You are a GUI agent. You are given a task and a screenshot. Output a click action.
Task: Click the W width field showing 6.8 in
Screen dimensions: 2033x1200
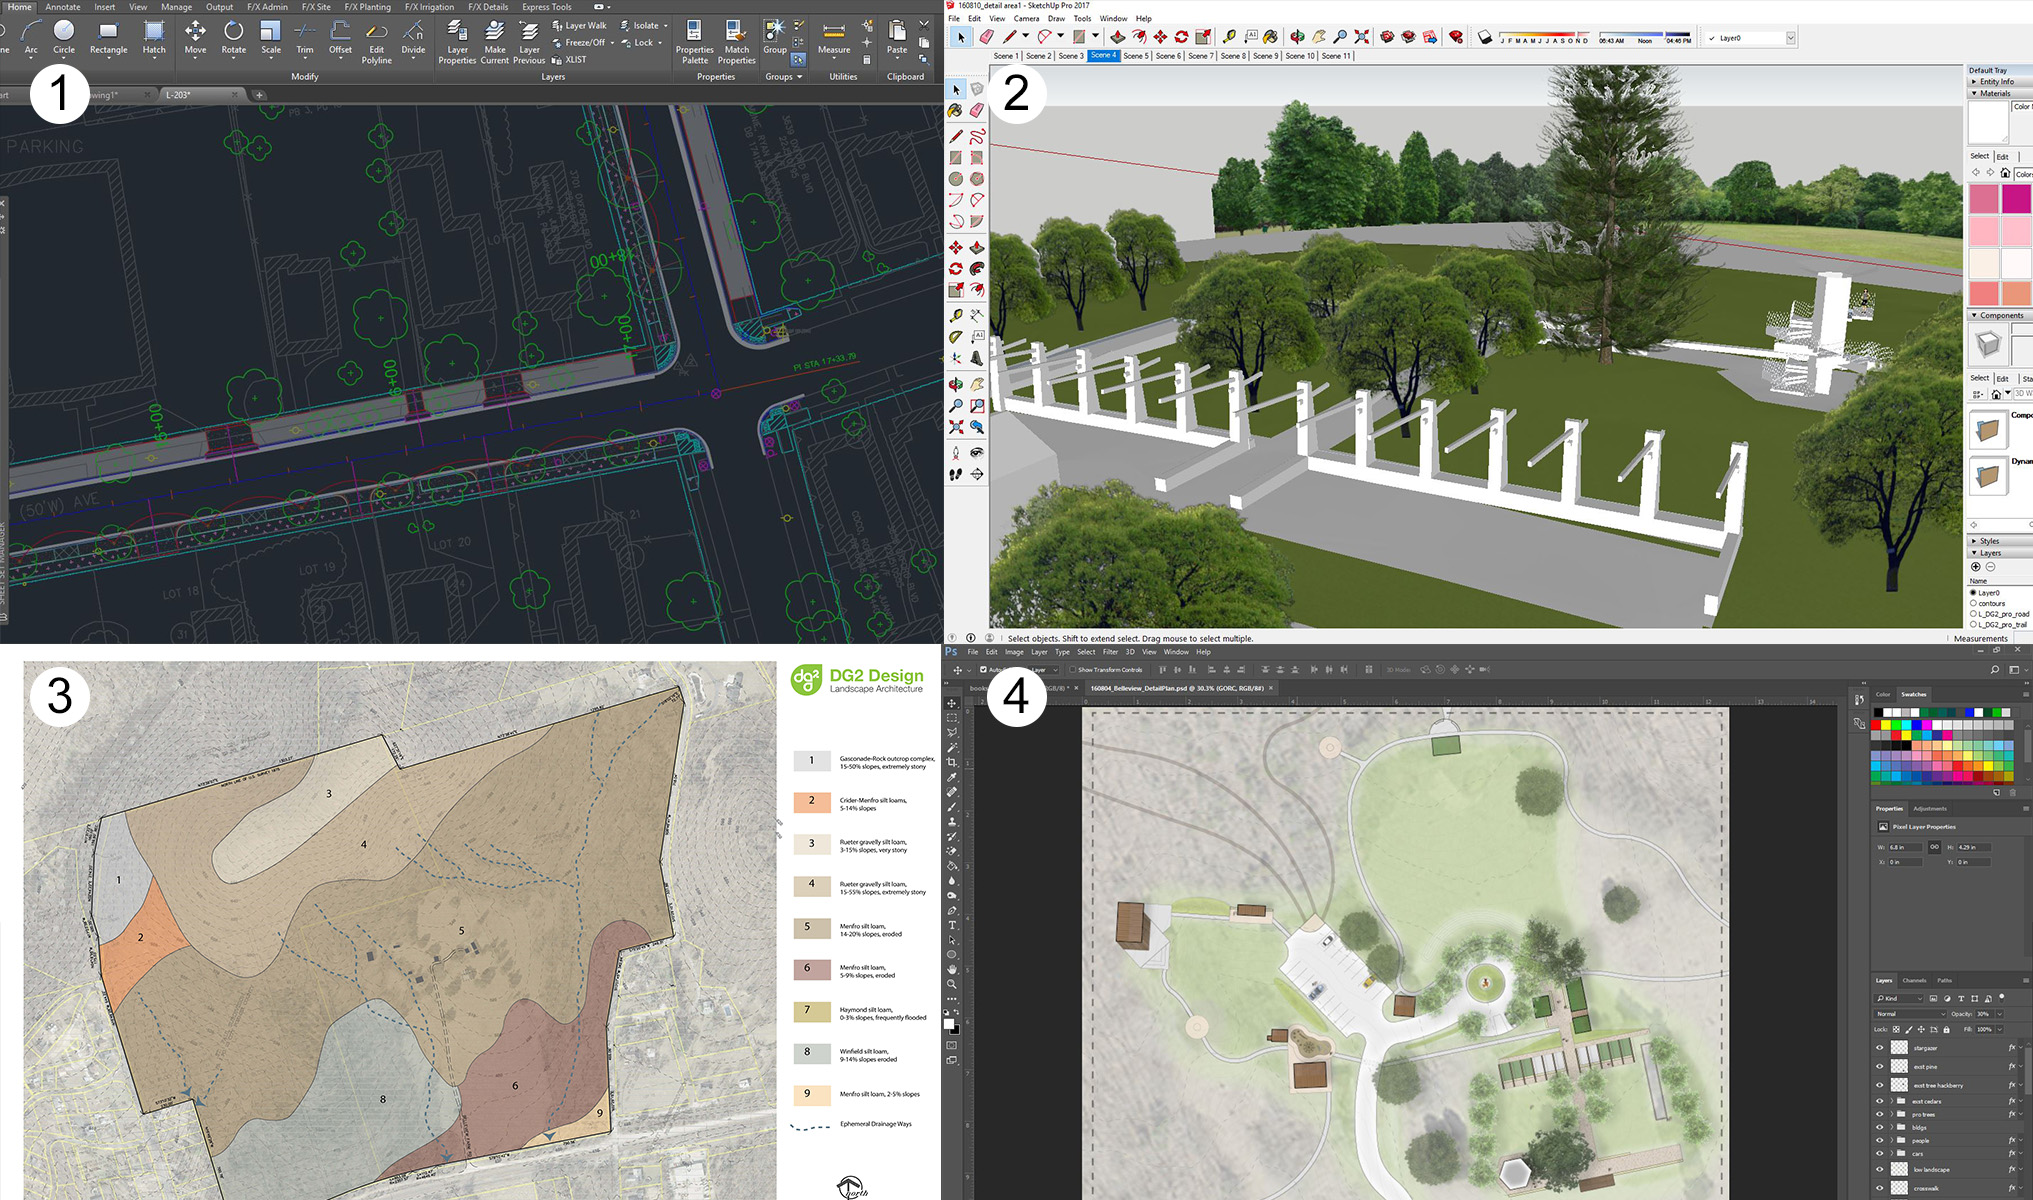(1903, 847)
